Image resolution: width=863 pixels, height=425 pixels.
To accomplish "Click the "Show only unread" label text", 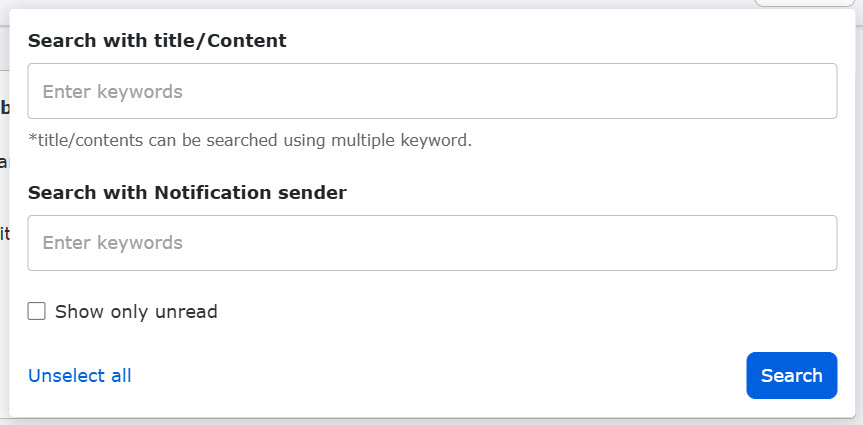I will click(136, 312).
